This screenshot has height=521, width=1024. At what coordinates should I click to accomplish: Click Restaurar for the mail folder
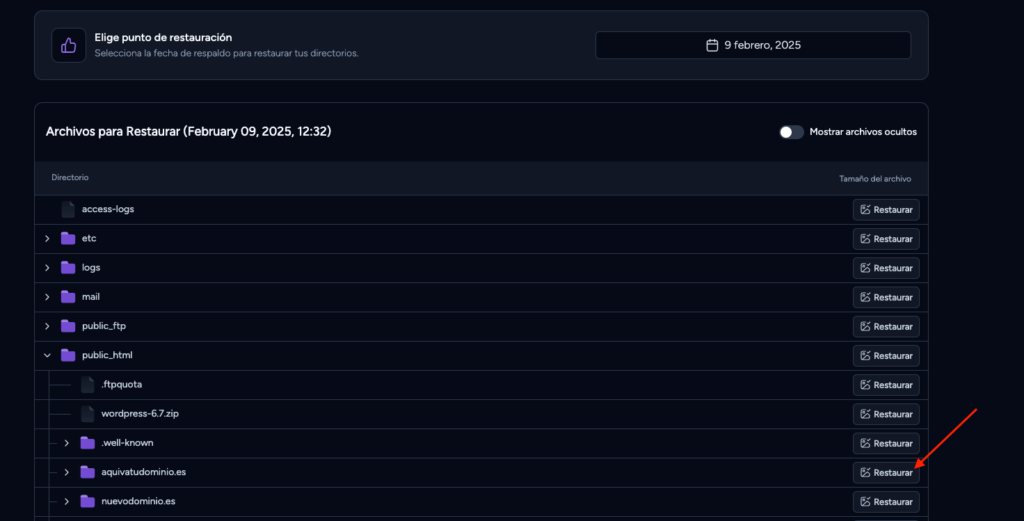click(x=886, y=297)
